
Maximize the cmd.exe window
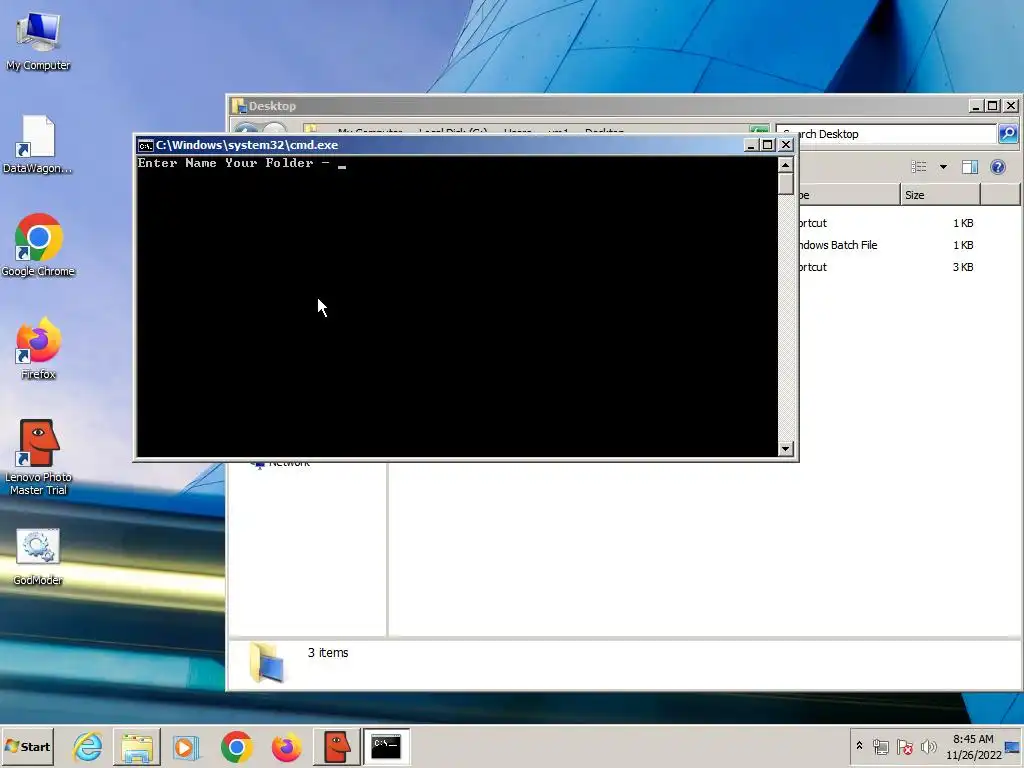pyautogui.click(x=768, y=145)
